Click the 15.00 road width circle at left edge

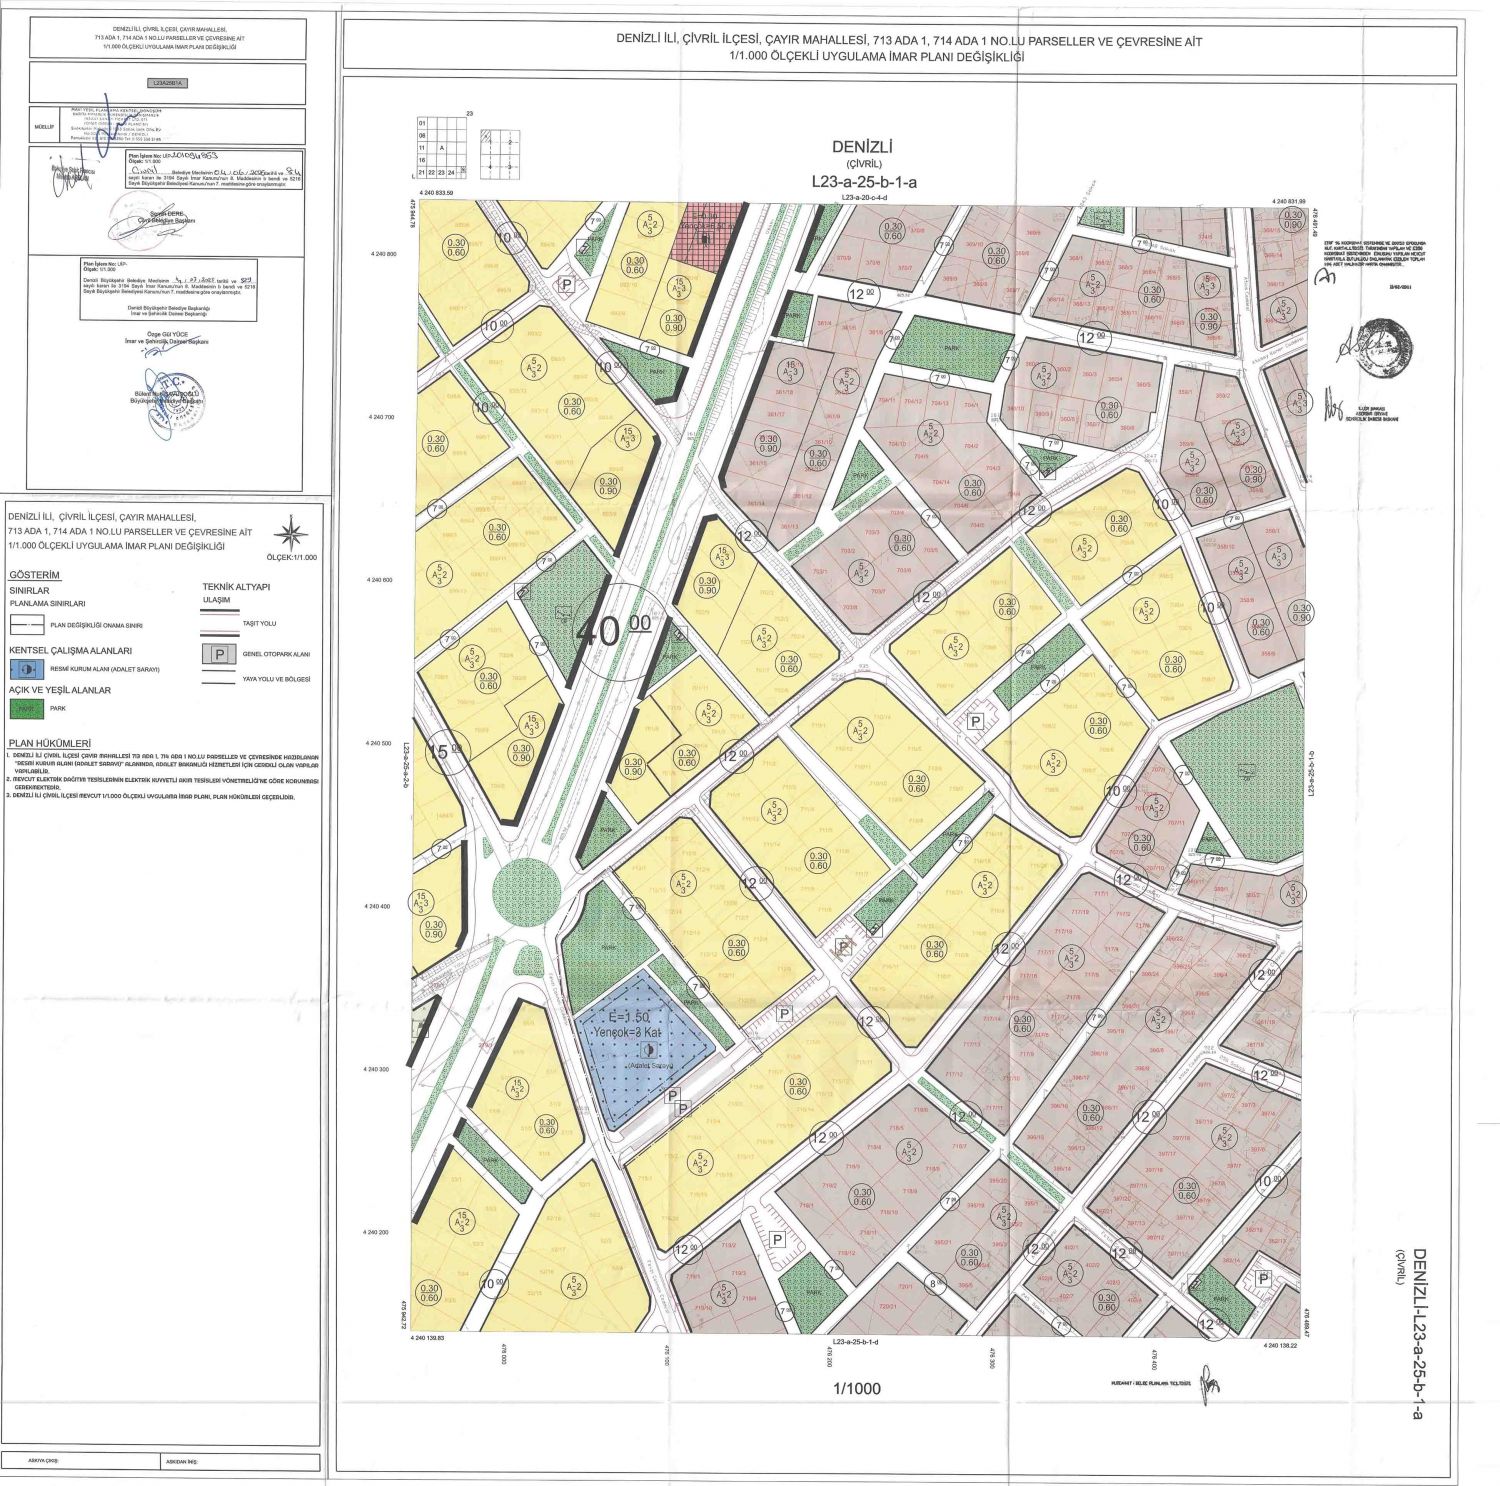pos(444,752)
